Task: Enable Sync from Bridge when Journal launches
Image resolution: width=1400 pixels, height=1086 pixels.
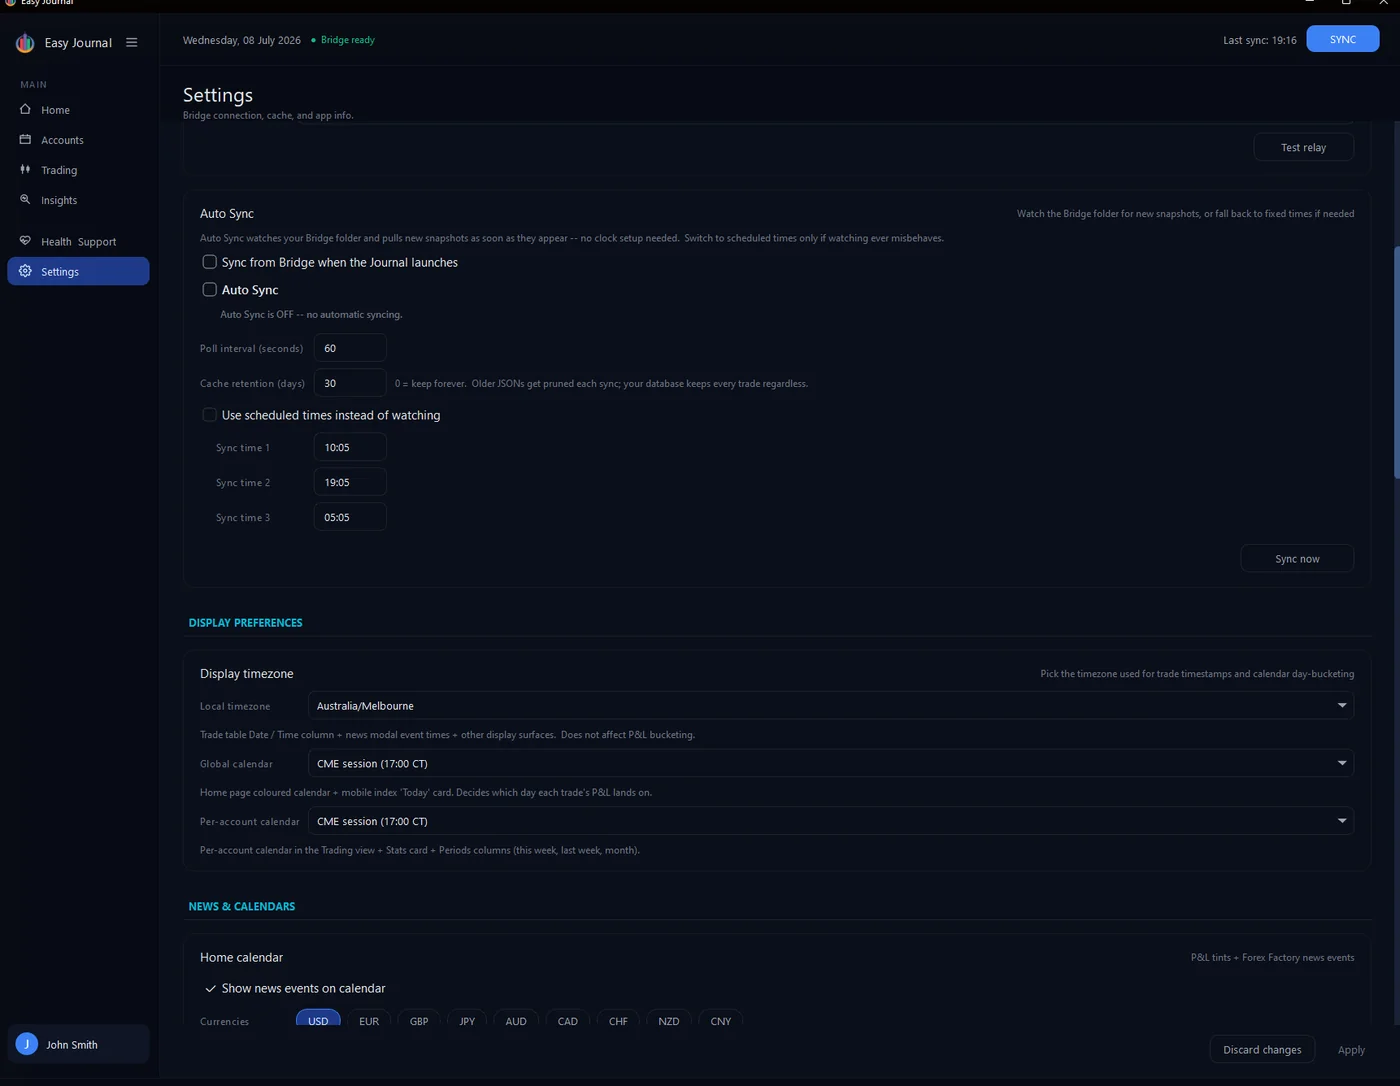Action: pos(209,262)
